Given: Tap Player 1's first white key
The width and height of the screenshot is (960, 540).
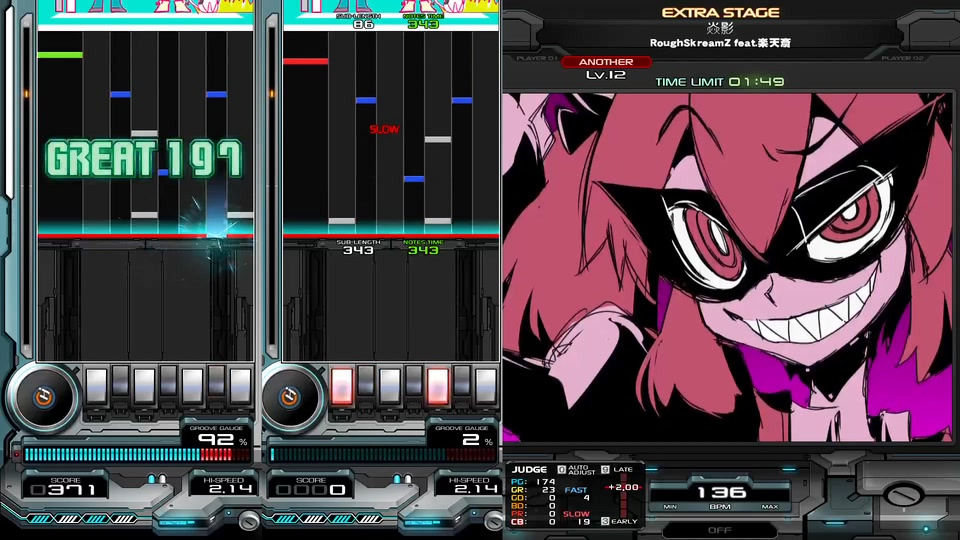Looking at the screenshot, I should click(97, 386).
